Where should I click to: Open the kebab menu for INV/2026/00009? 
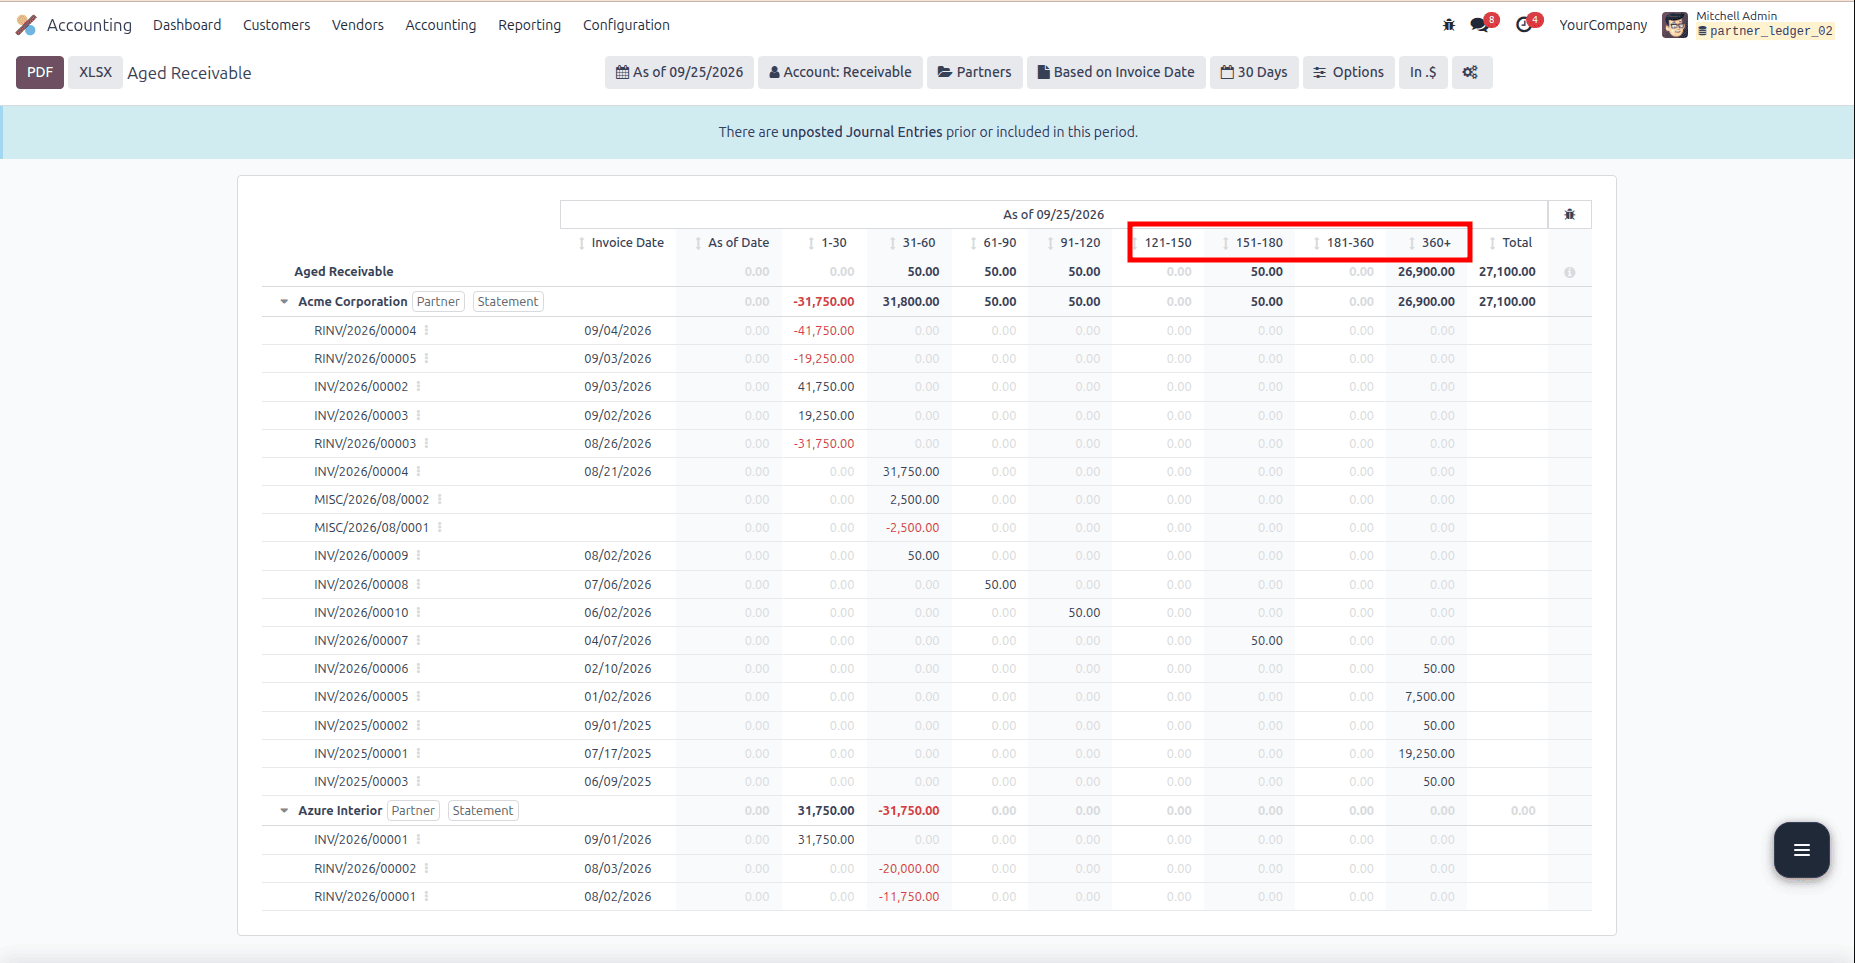pyautogui.click(x=419, y=555)
